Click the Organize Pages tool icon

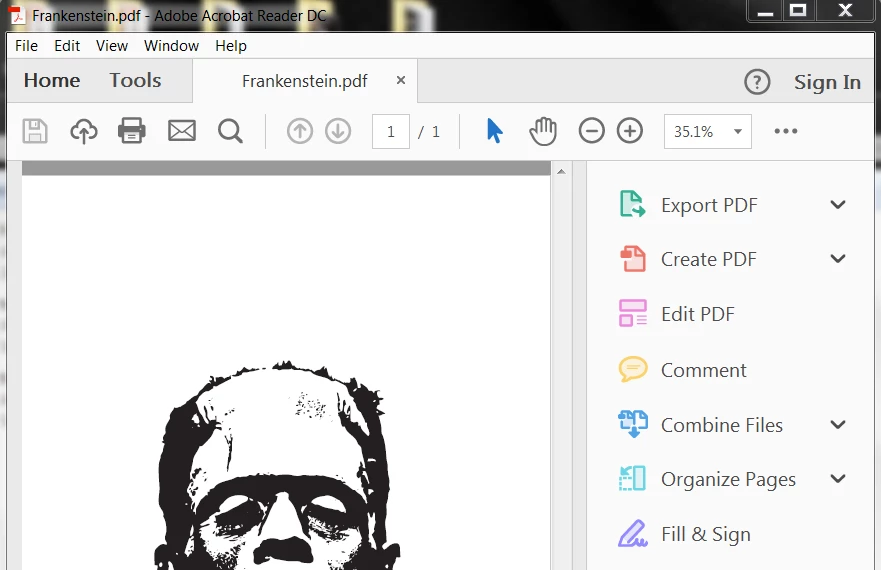click(633, 478)
